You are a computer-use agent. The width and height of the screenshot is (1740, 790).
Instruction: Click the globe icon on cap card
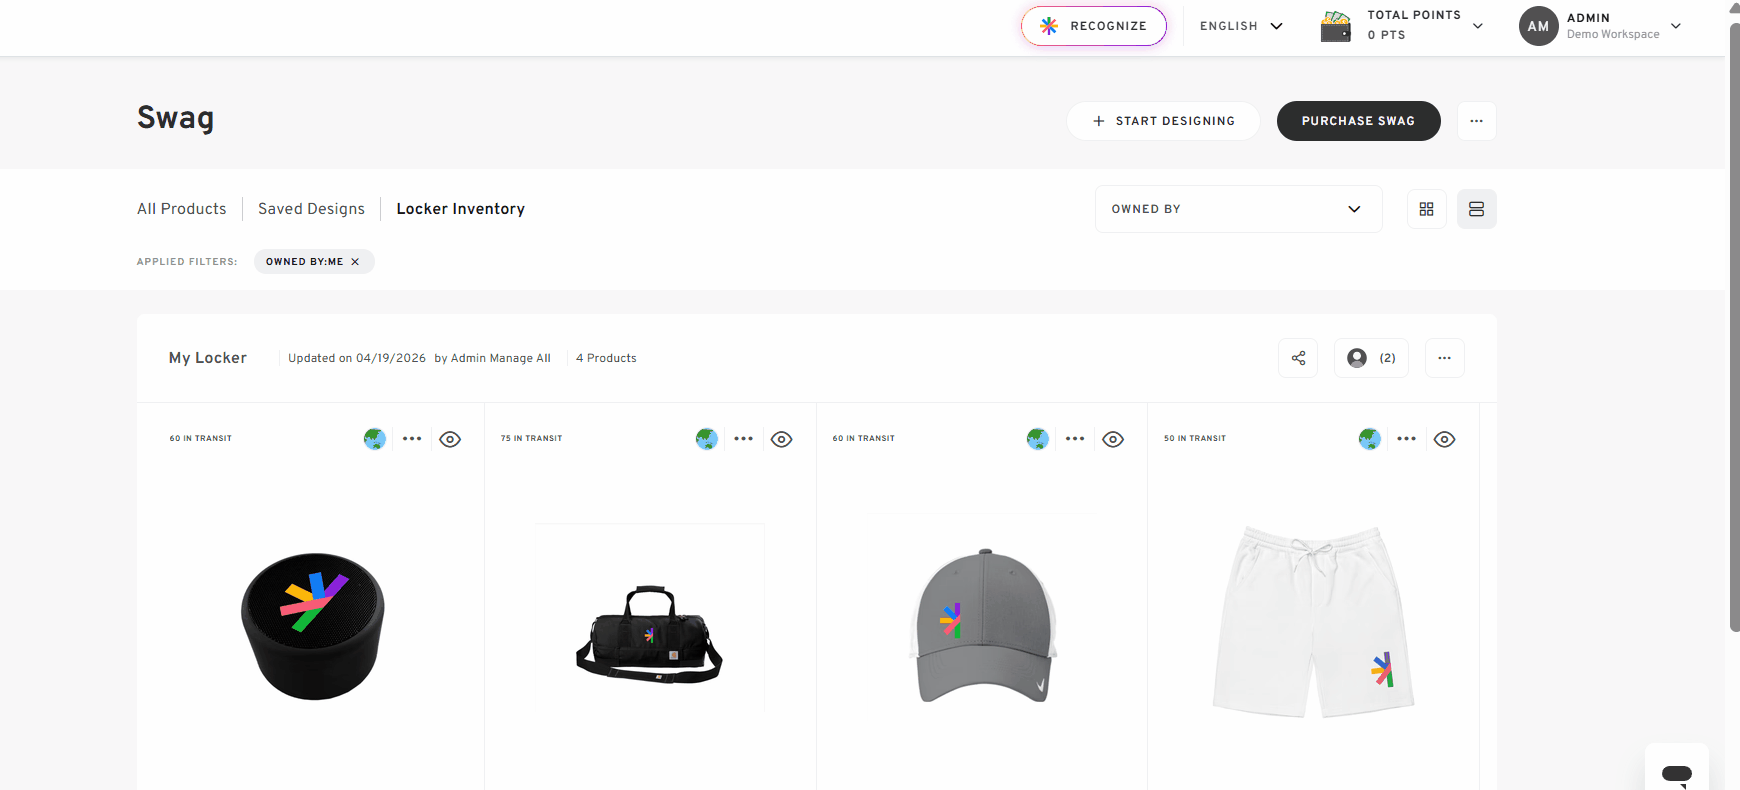click(1038, 439)
